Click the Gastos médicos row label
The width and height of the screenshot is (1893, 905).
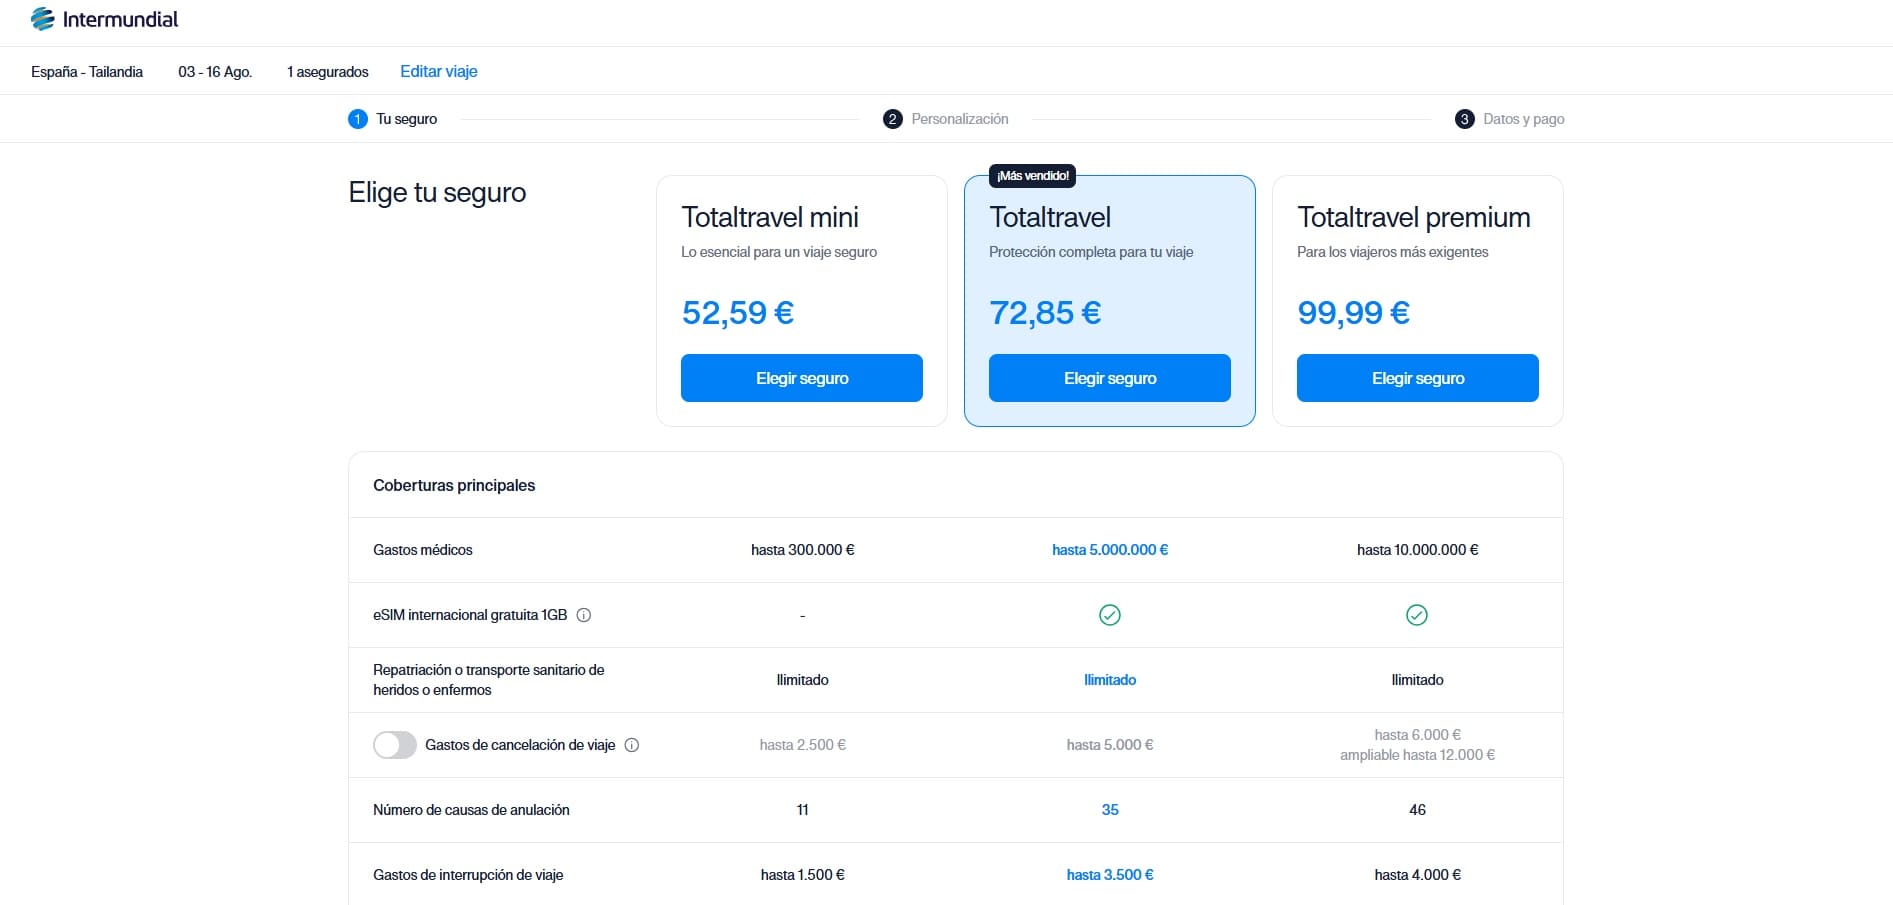coord(423,550)
